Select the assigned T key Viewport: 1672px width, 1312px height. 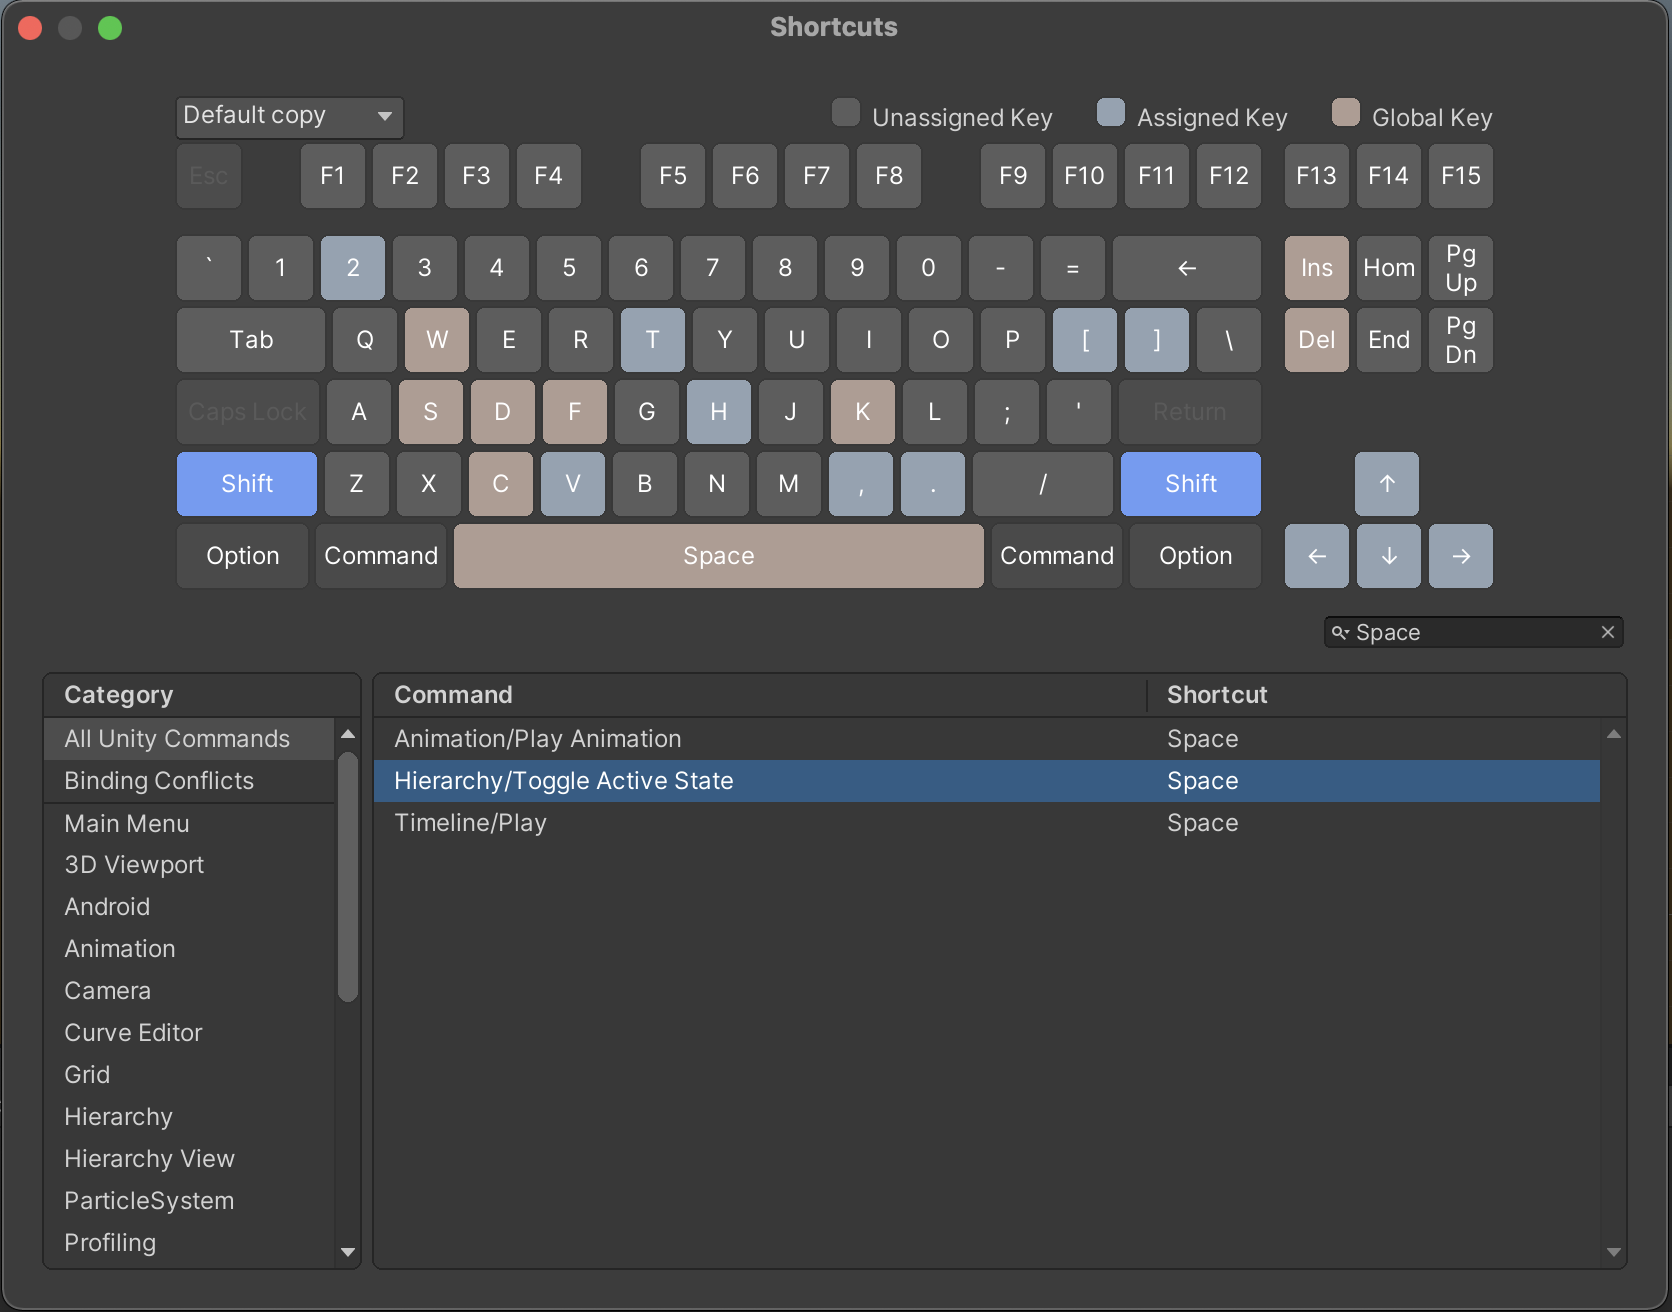pos(652,340)
